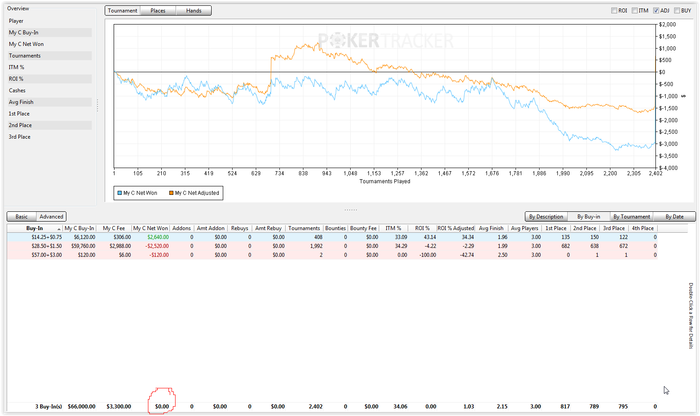Sort by ITM % column header
This screenshot has height=416, width=700.
pyautogui.click(x=393, y=228)
